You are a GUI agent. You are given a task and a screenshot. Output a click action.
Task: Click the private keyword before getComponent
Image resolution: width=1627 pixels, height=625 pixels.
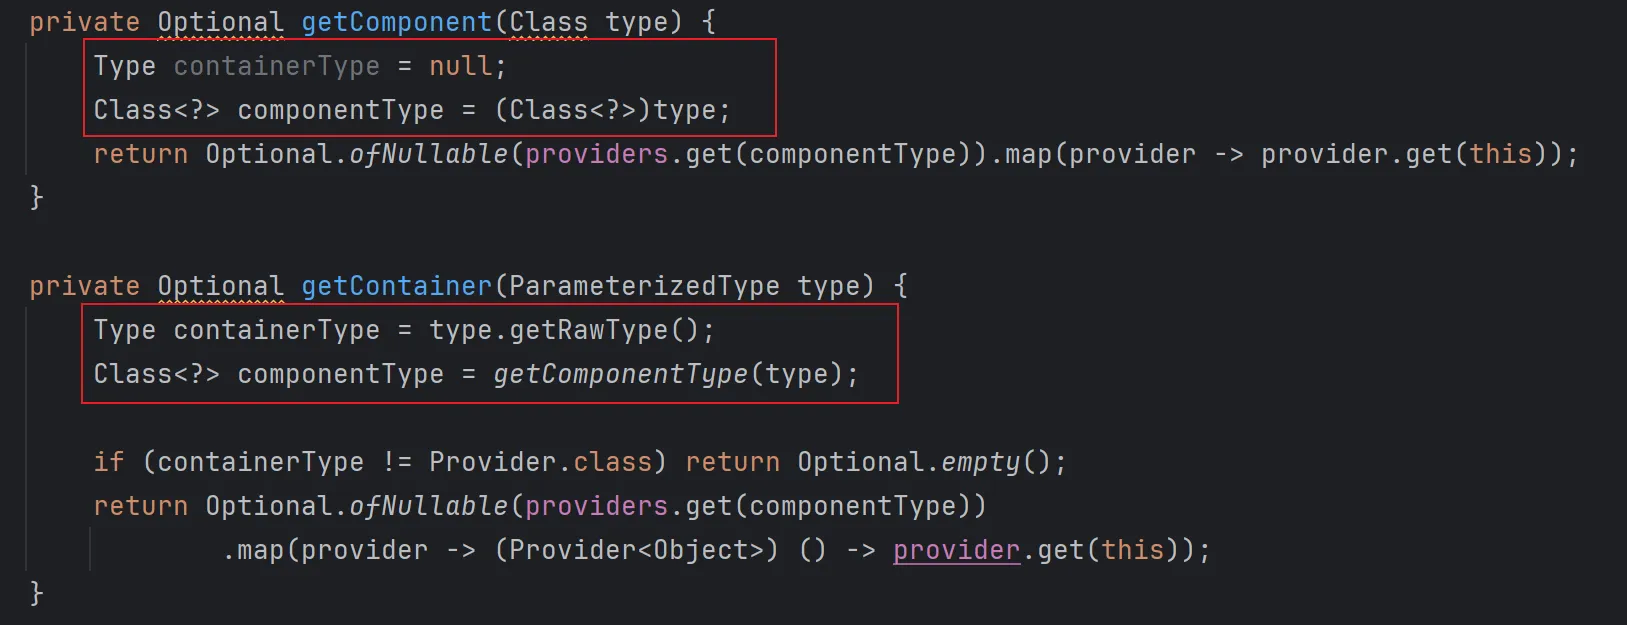coord(84,22)
